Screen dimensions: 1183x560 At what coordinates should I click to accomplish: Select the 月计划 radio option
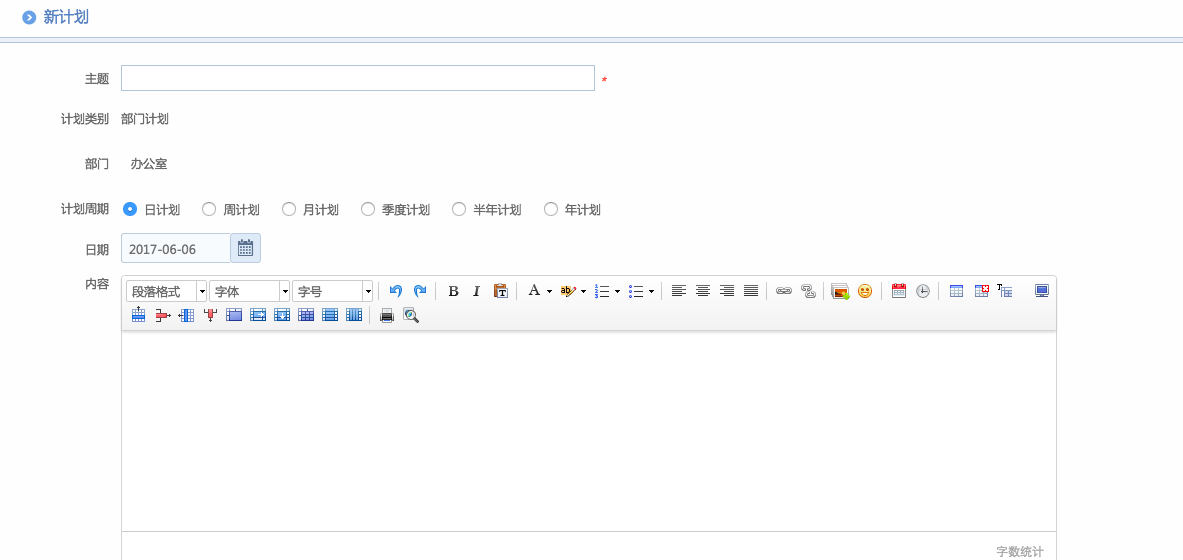[x=289, y=209]
